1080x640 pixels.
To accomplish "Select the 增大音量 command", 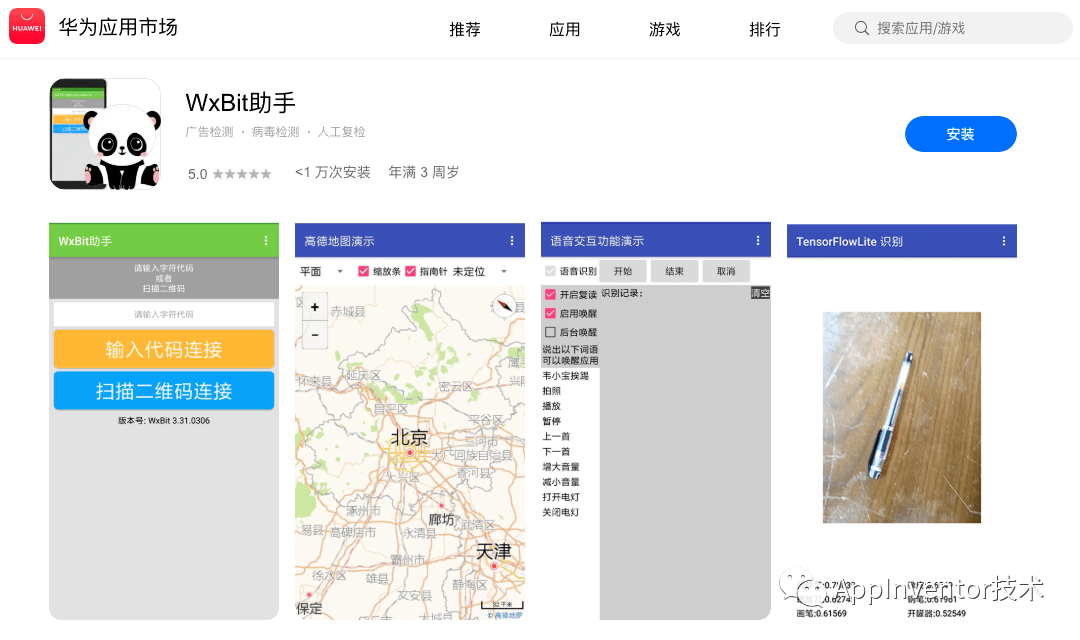I will coord(561,467).
